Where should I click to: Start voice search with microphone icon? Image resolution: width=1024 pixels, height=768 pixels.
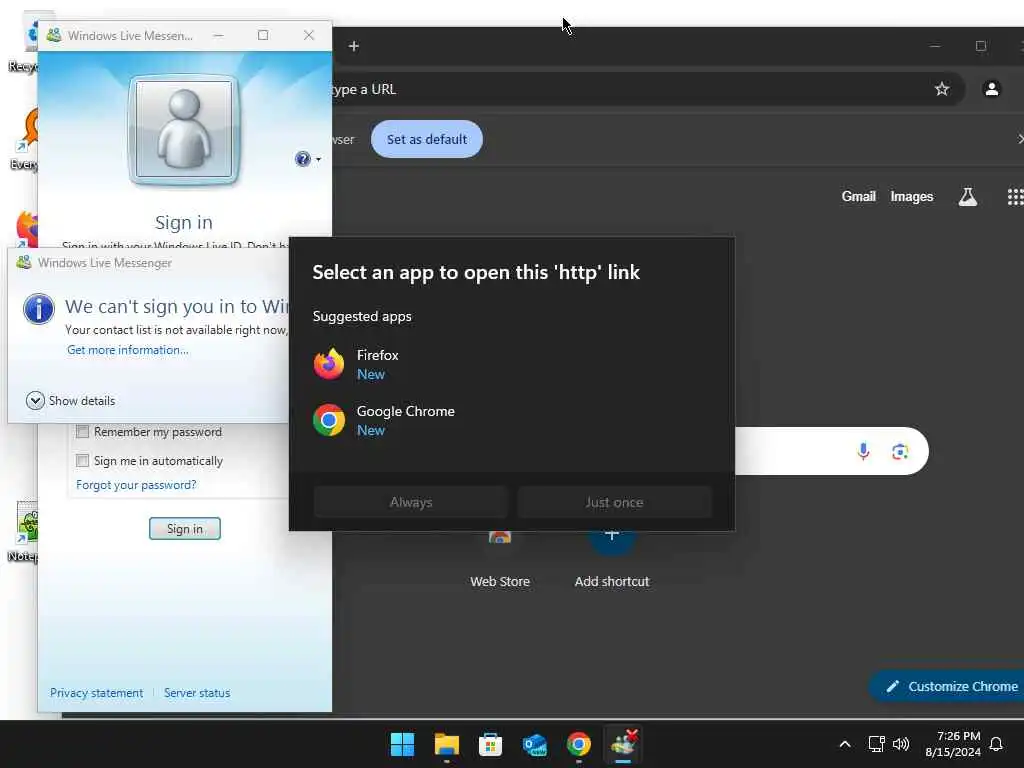[x=863, y=451]
